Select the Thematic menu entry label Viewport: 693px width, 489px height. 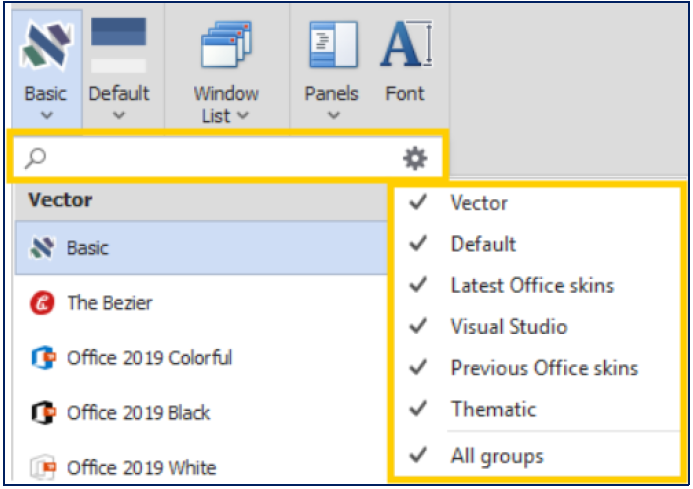(x=493, y=409)
